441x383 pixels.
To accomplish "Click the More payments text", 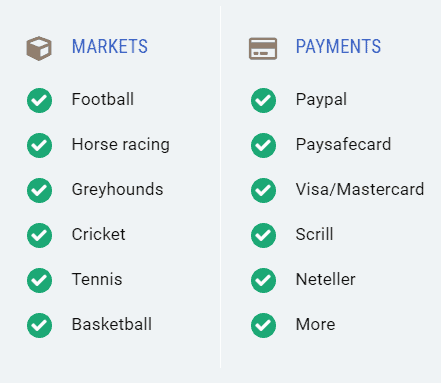I will (315, 324).
